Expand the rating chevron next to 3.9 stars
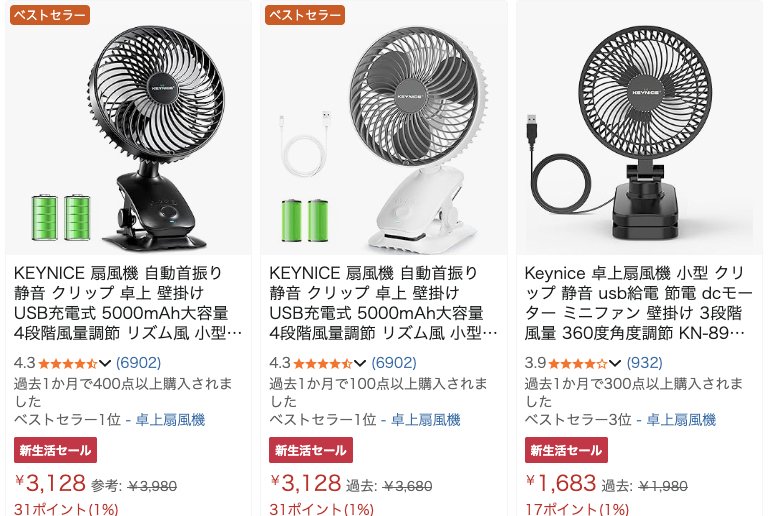 point(615,363)
